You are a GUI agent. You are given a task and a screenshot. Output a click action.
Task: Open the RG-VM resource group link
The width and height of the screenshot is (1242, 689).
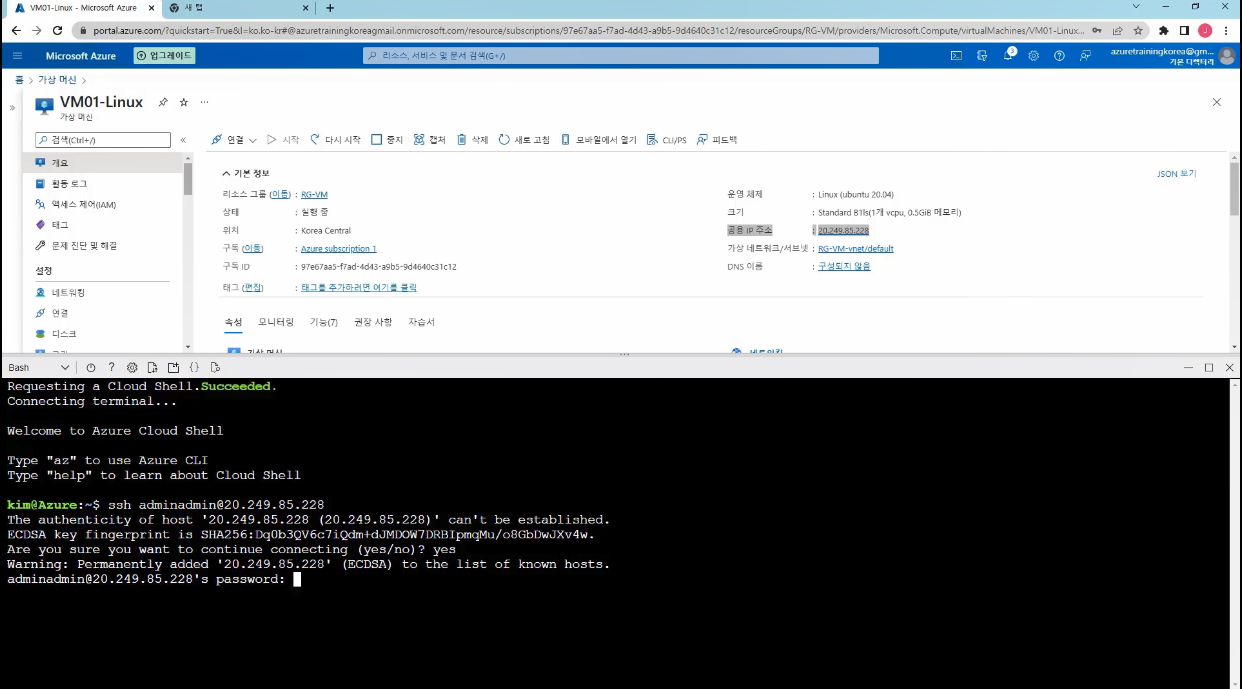314,194
